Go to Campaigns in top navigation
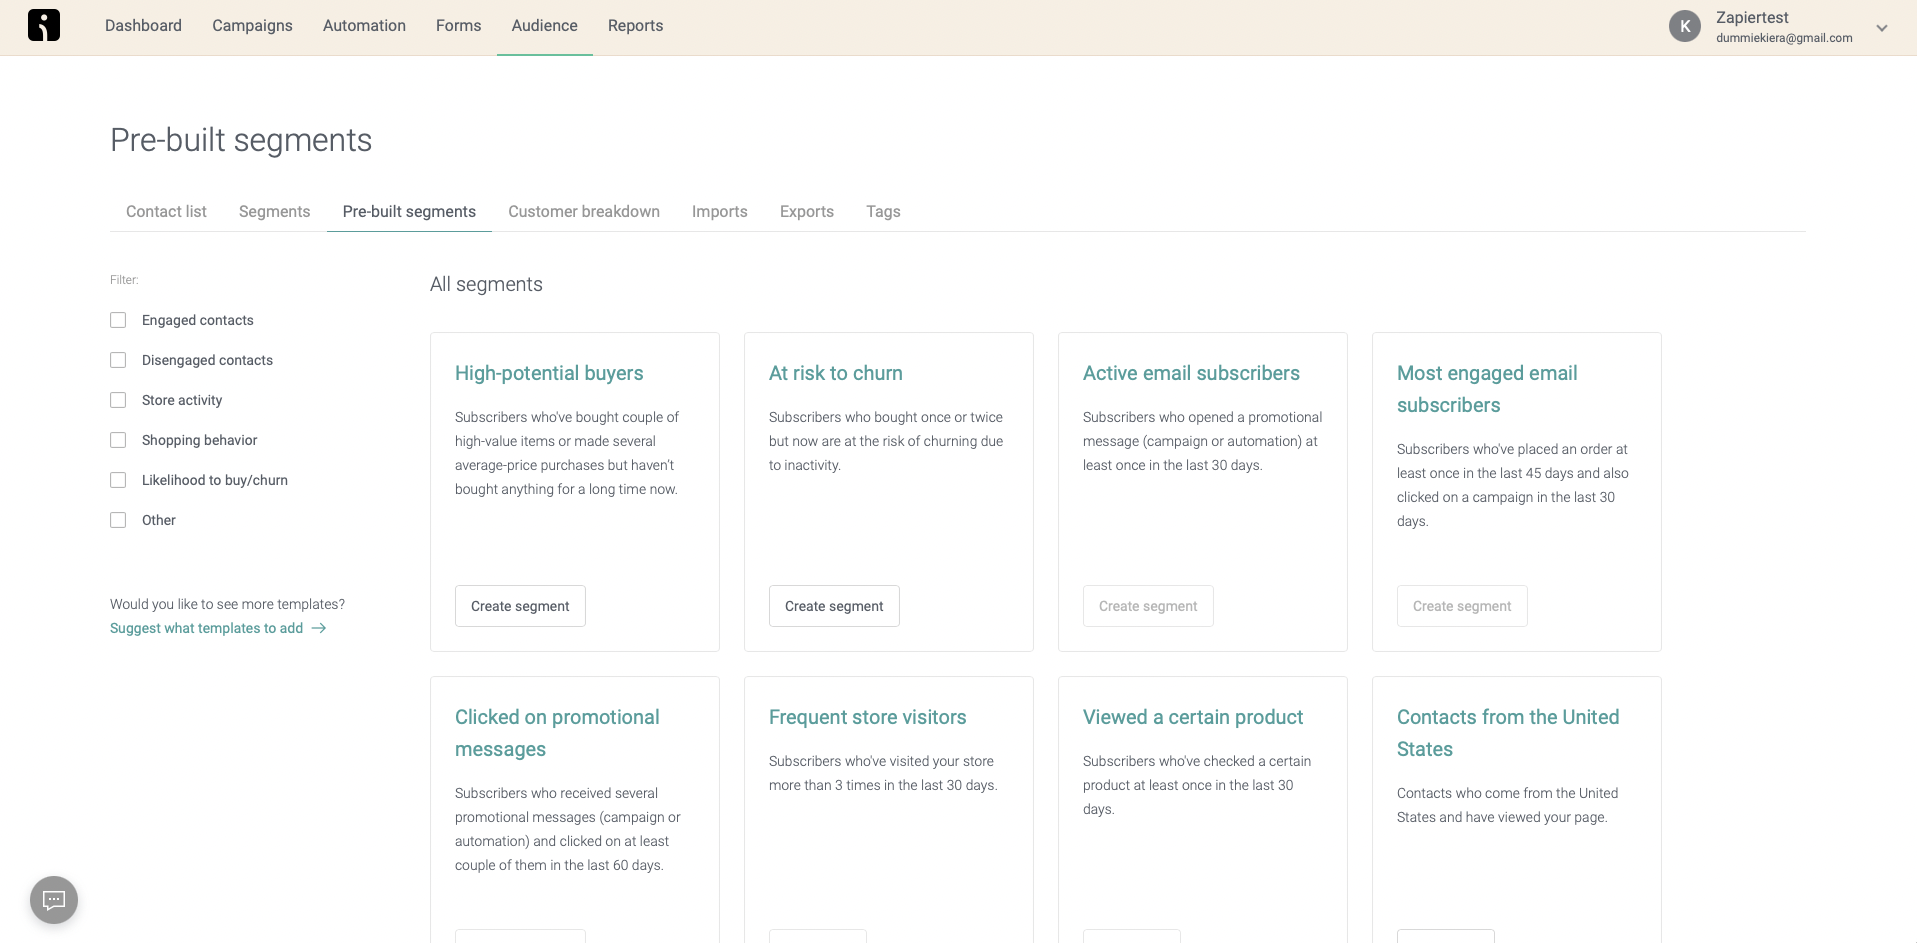 (252, 25)
